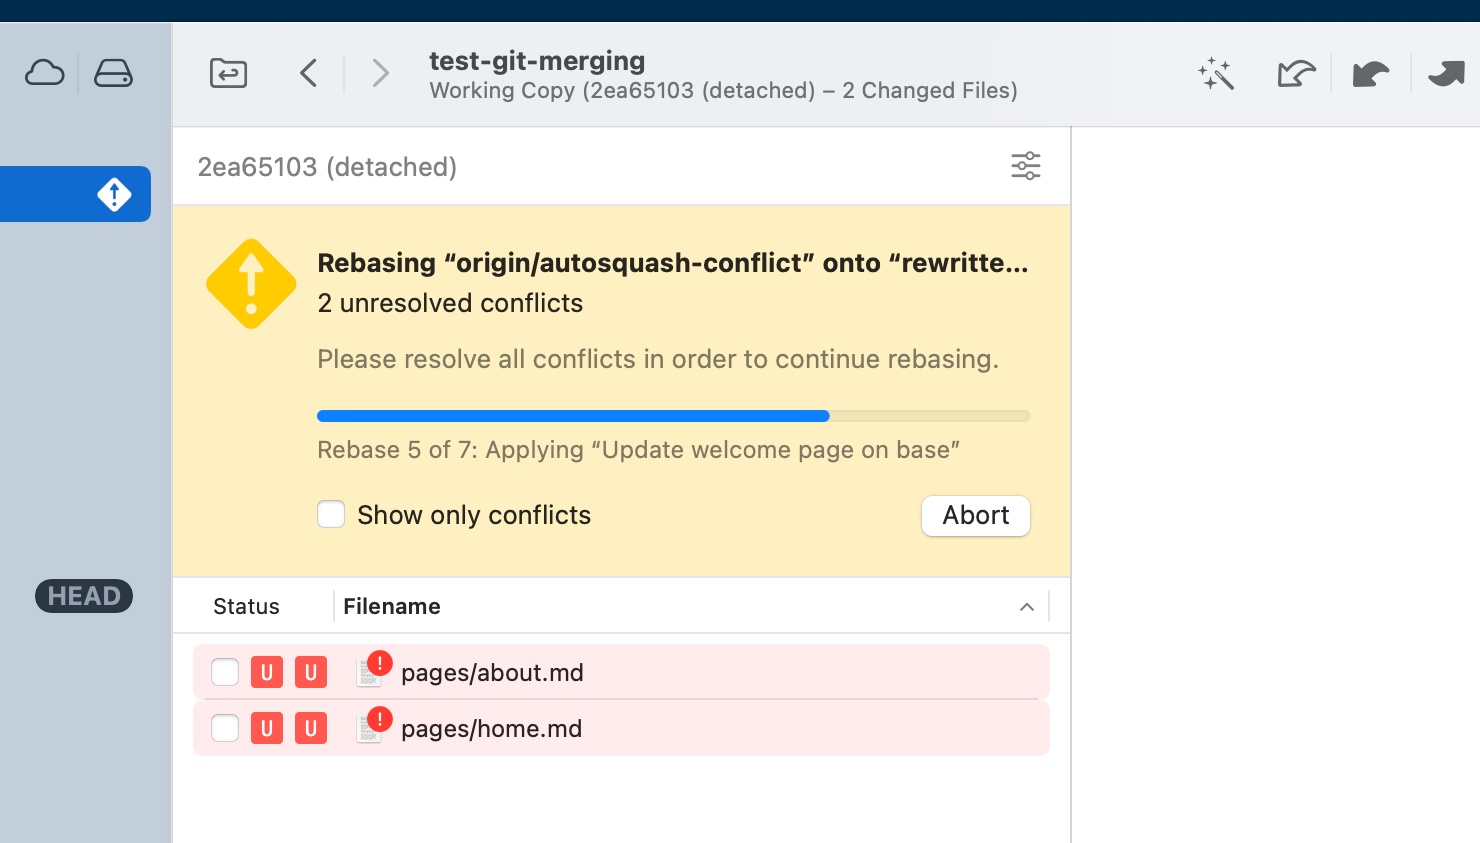Check the checkbox next to pages/about.md

[224, 672]
